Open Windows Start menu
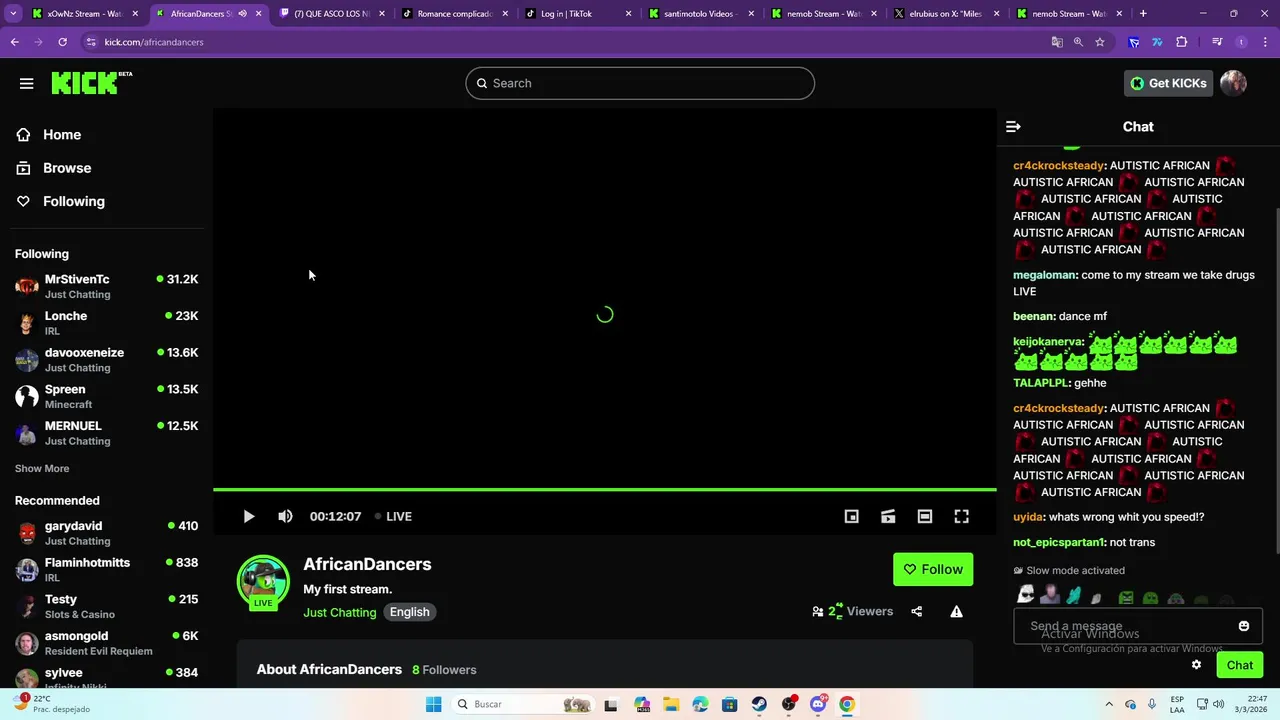 (x=433, y=704)
